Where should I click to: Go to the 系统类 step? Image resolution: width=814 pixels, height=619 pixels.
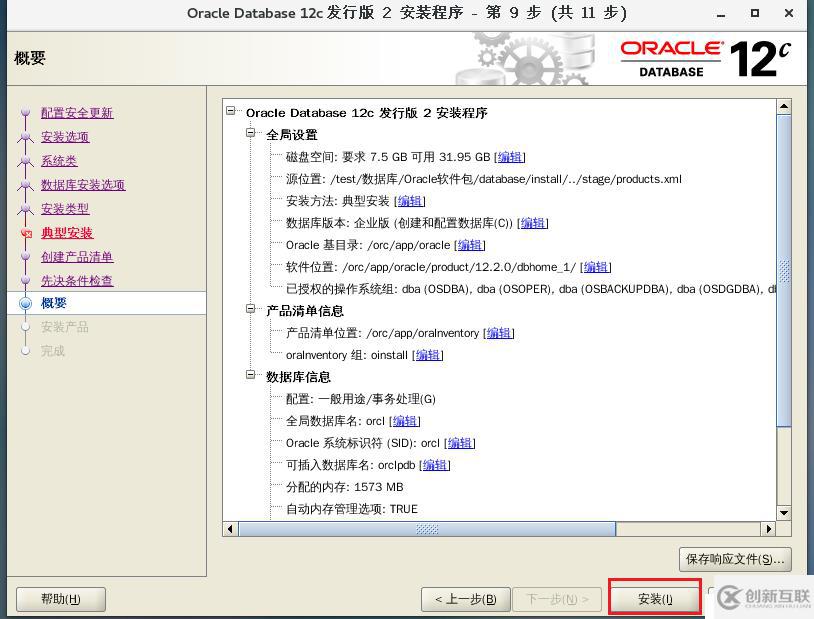click(59, 160)
